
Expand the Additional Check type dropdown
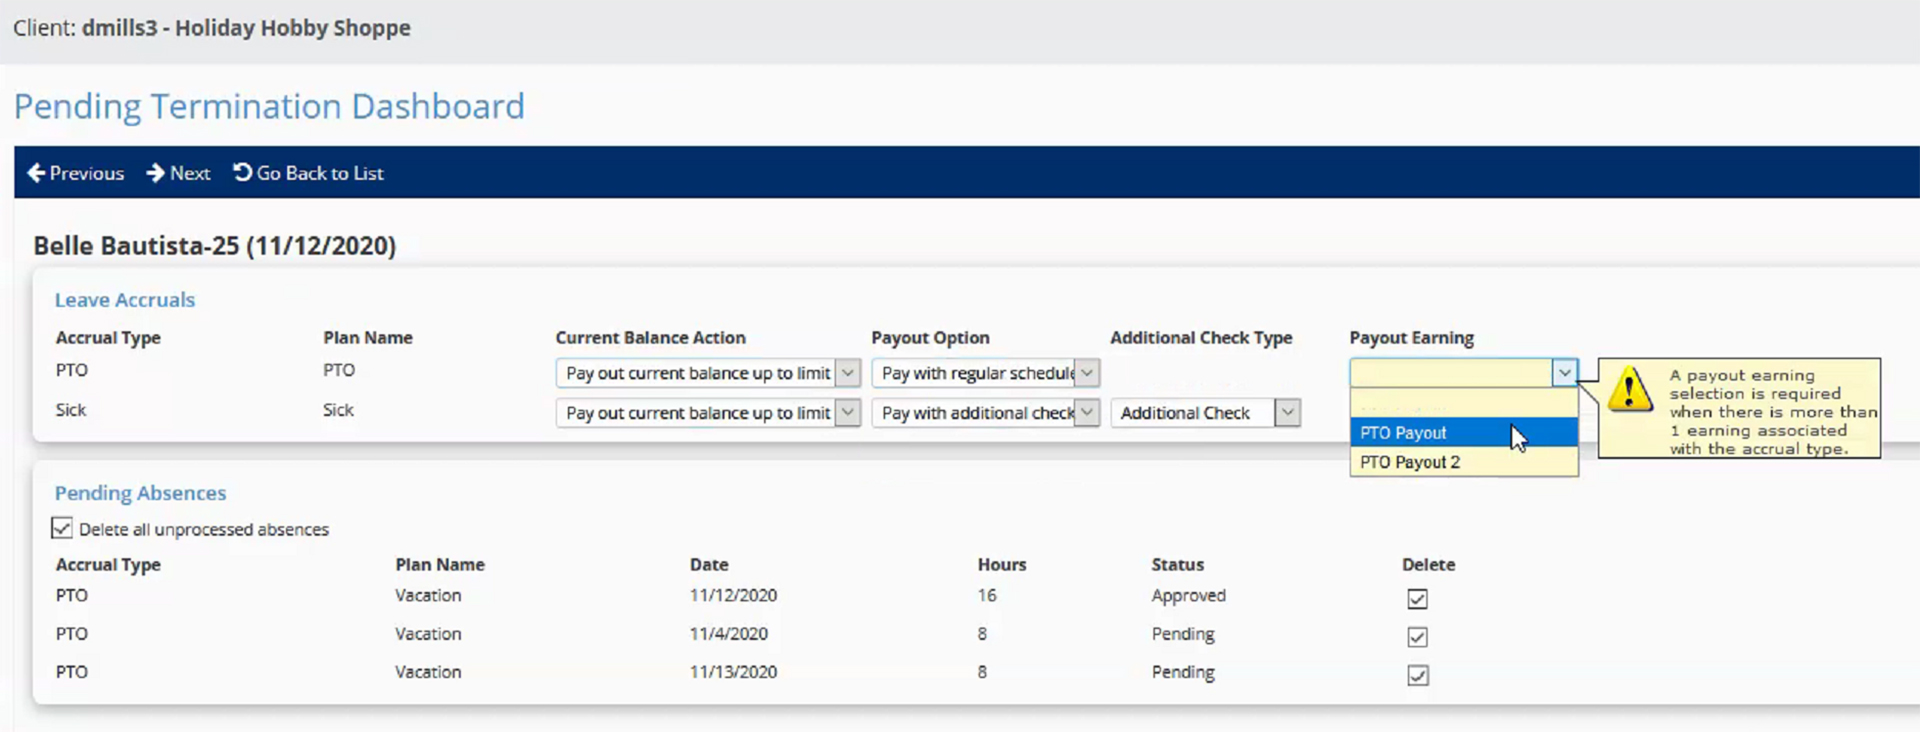(1288, 413)
